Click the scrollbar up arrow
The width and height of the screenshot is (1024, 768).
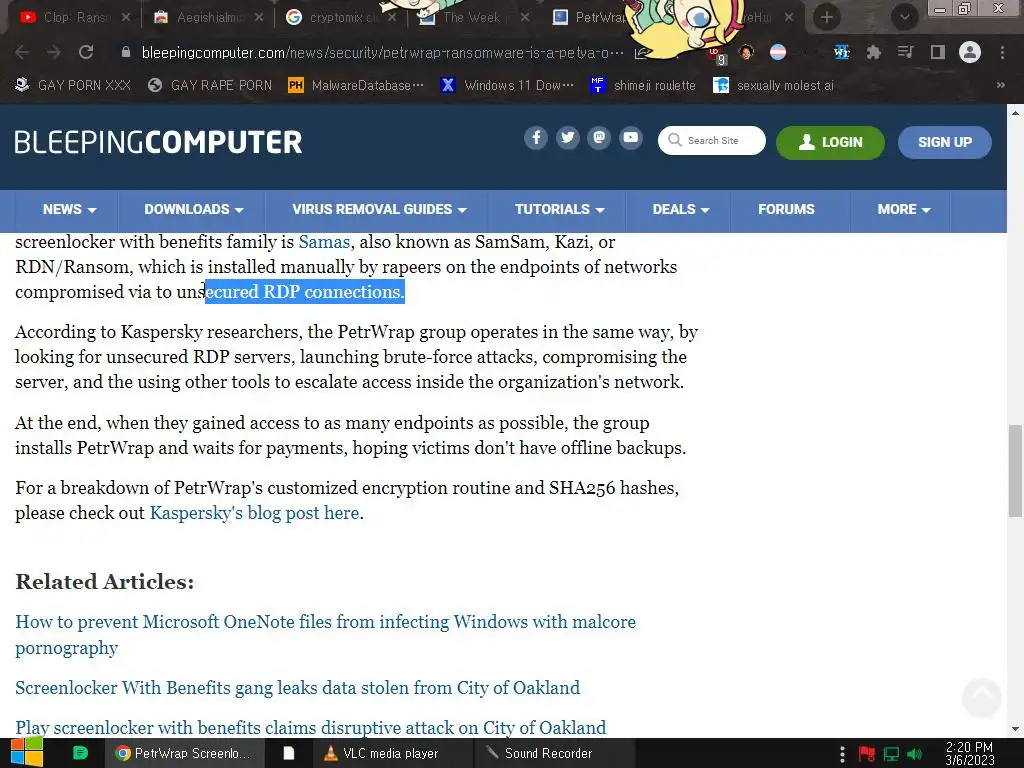tap(1015, 112)
